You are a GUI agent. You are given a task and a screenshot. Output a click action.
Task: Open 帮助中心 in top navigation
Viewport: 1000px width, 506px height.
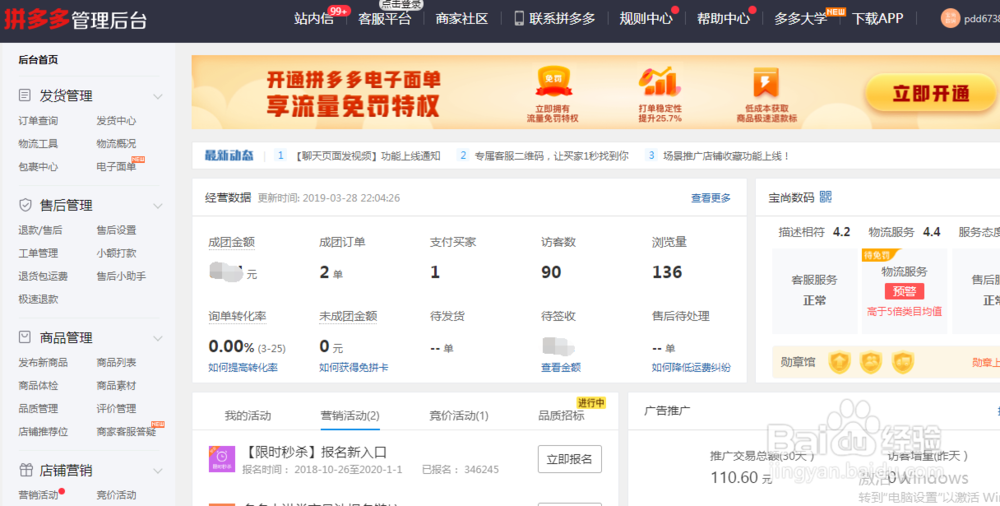point(723,19)
